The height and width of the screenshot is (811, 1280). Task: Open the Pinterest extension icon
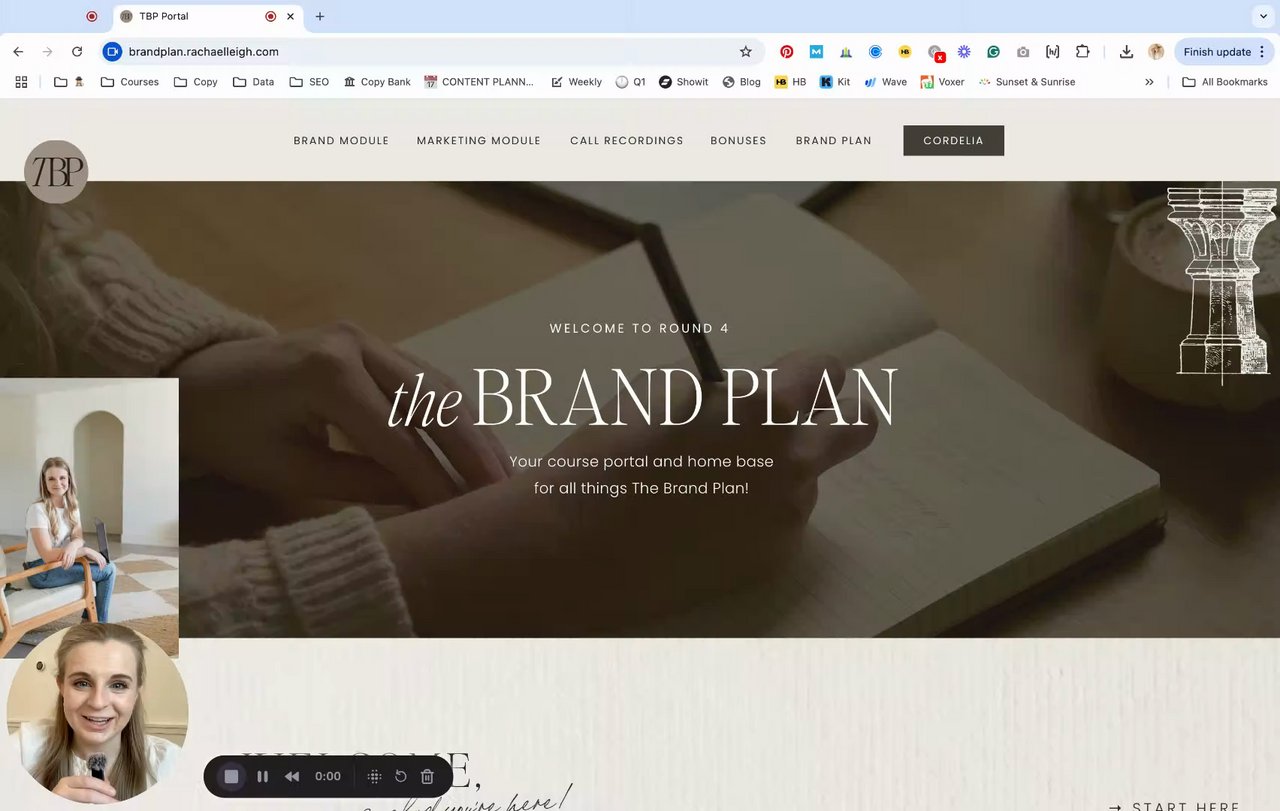click(787, 52)
